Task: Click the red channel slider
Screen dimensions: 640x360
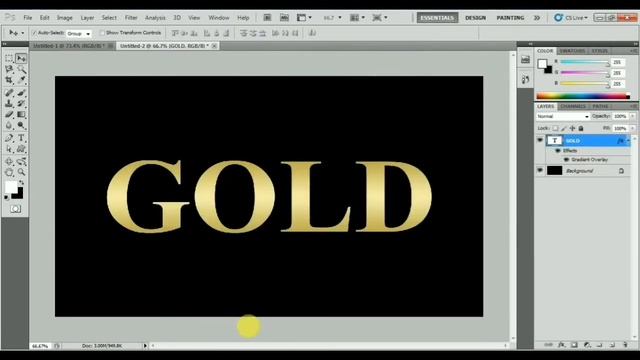Action: coord(584,62)
